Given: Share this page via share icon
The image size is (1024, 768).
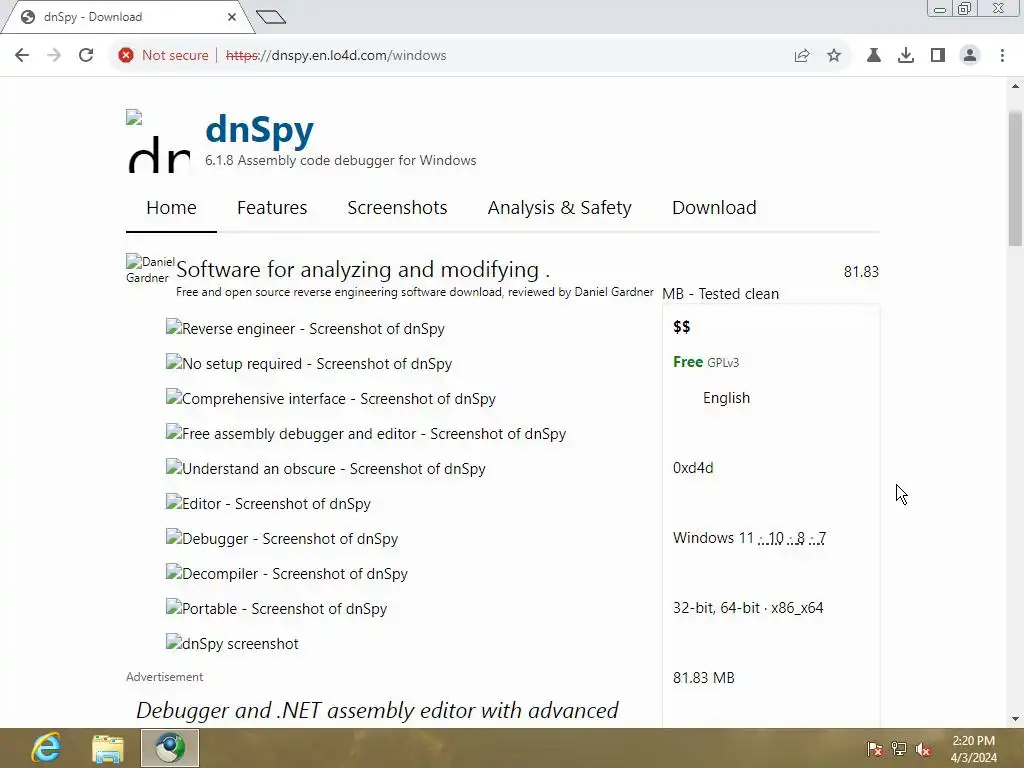Looking at the screenshot, I should [x=802, y=56].
